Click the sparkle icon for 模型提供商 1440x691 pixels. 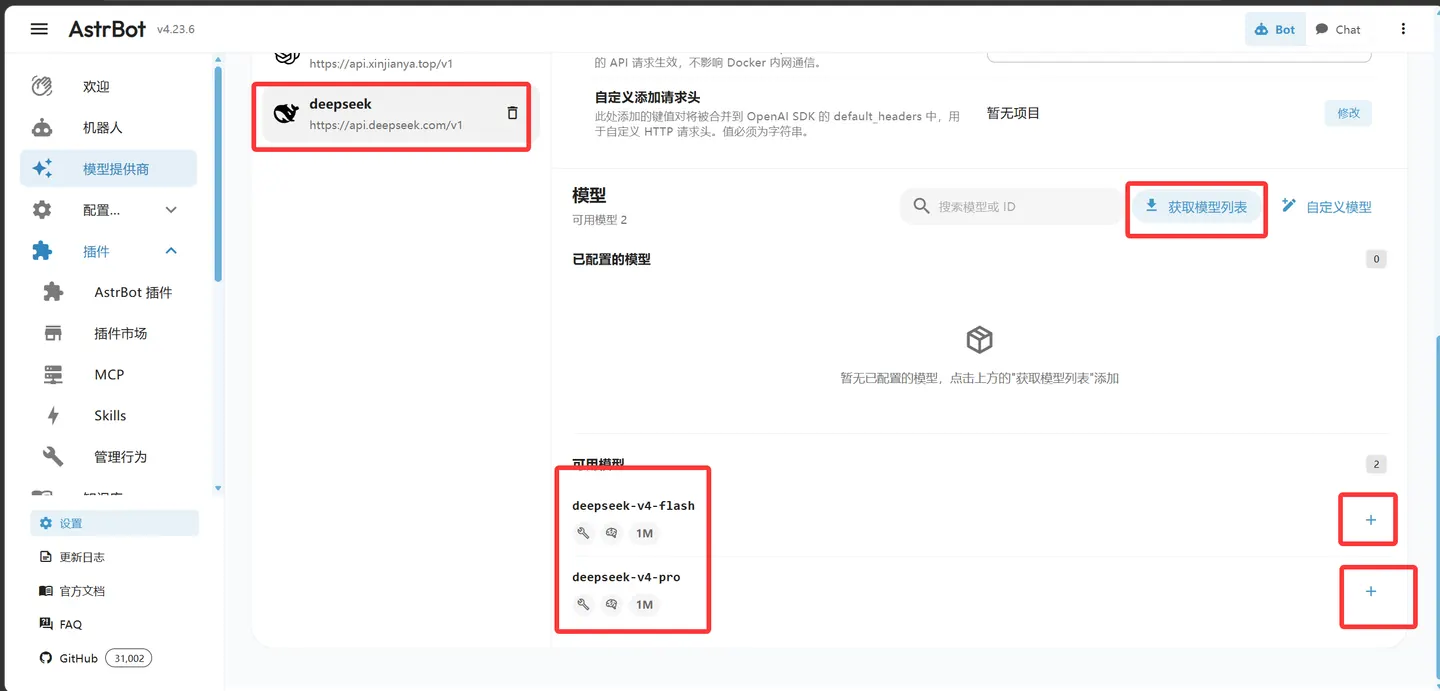click(42, 169)
